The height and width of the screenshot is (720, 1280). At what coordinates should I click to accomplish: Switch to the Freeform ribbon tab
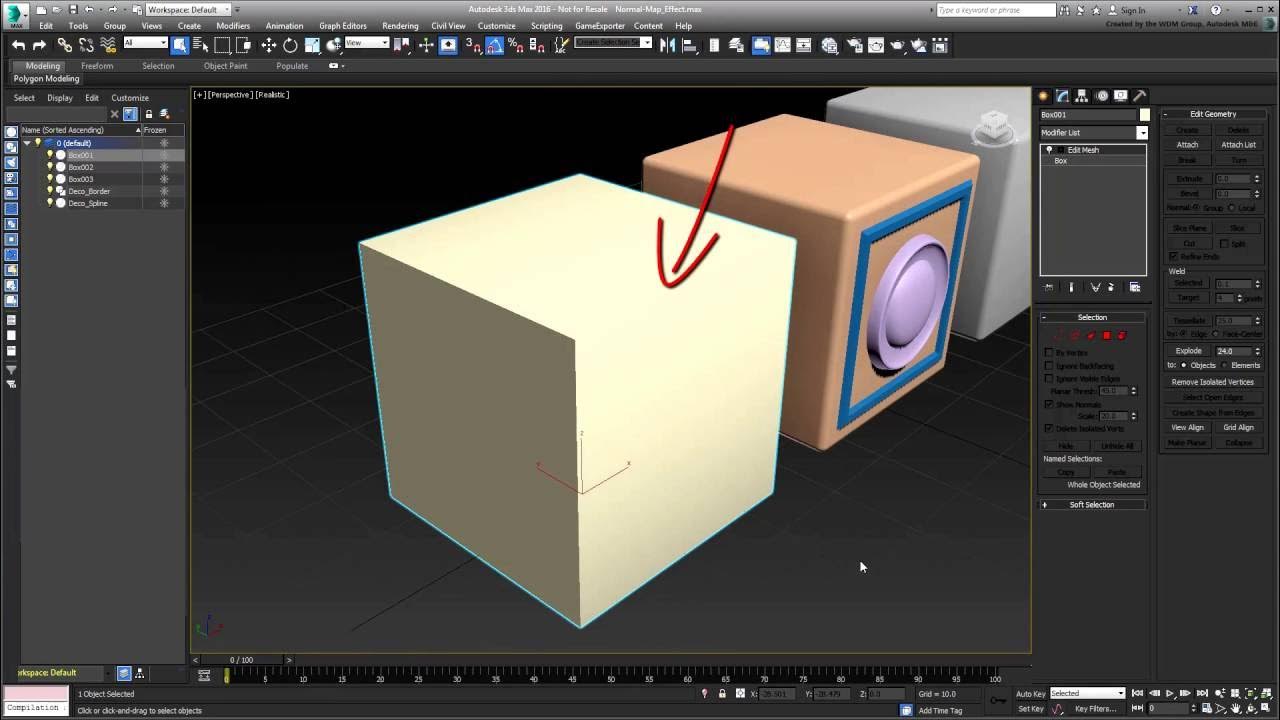[x=97, y=66]
